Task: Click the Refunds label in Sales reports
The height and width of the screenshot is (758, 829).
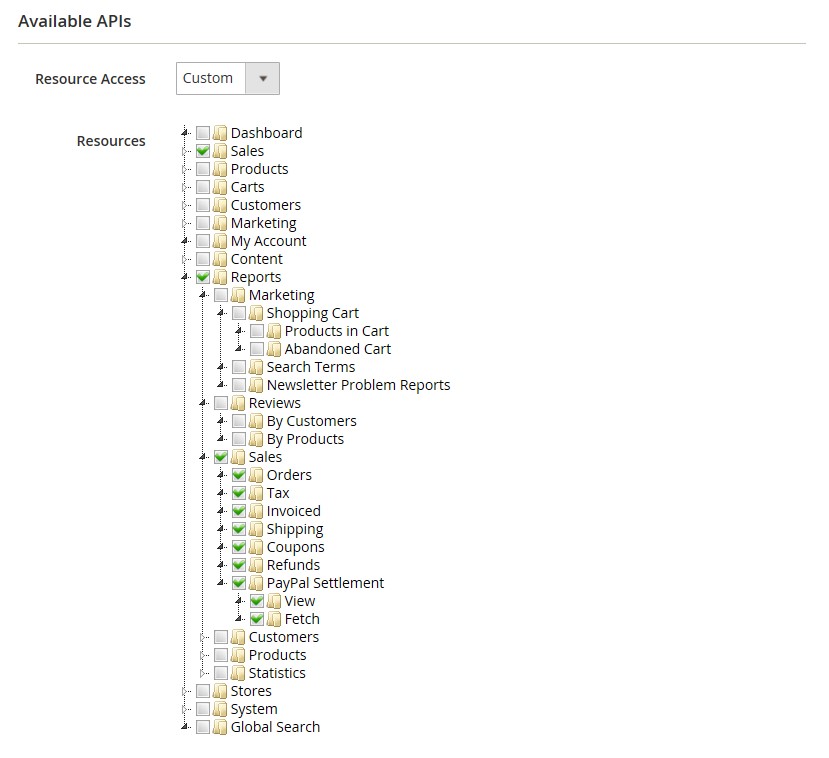Action: pos(293,565)
